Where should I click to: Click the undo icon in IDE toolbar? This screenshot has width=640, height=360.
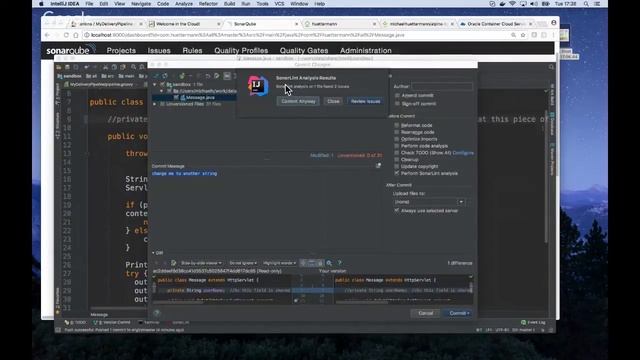pyautogui.click(x=86, y=67)
